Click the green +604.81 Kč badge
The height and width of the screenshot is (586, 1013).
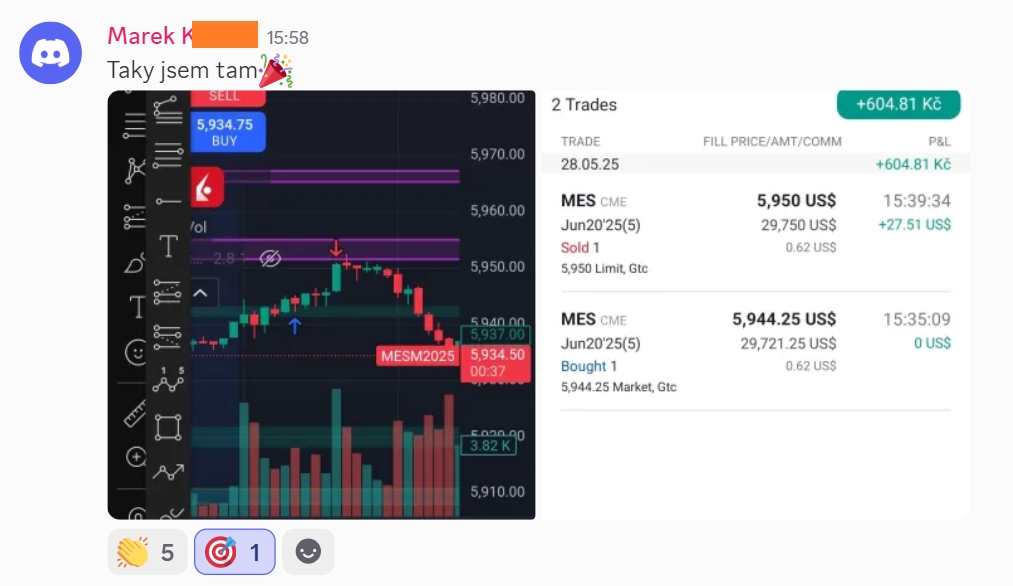[x=898, y=104]
